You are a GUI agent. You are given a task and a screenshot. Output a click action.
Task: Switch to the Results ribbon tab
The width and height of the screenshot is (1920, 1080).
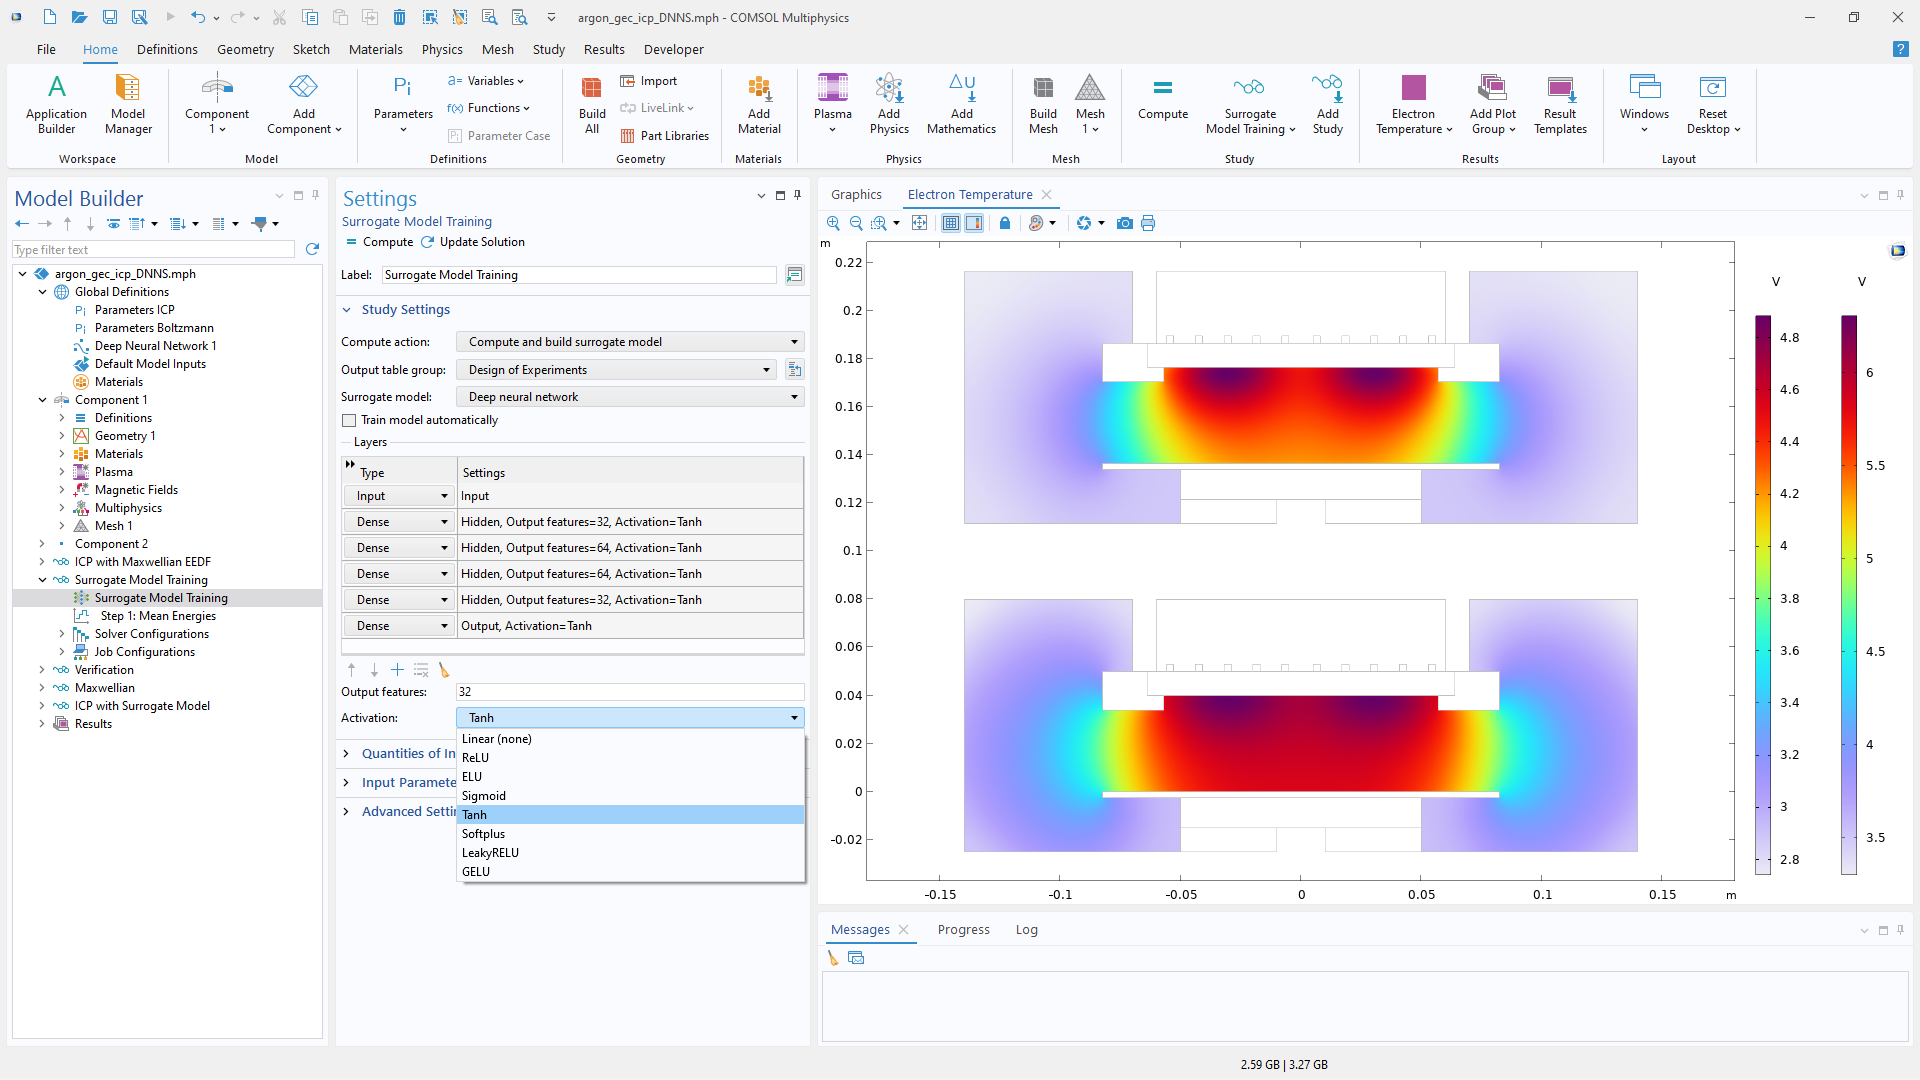pos(604,49)
